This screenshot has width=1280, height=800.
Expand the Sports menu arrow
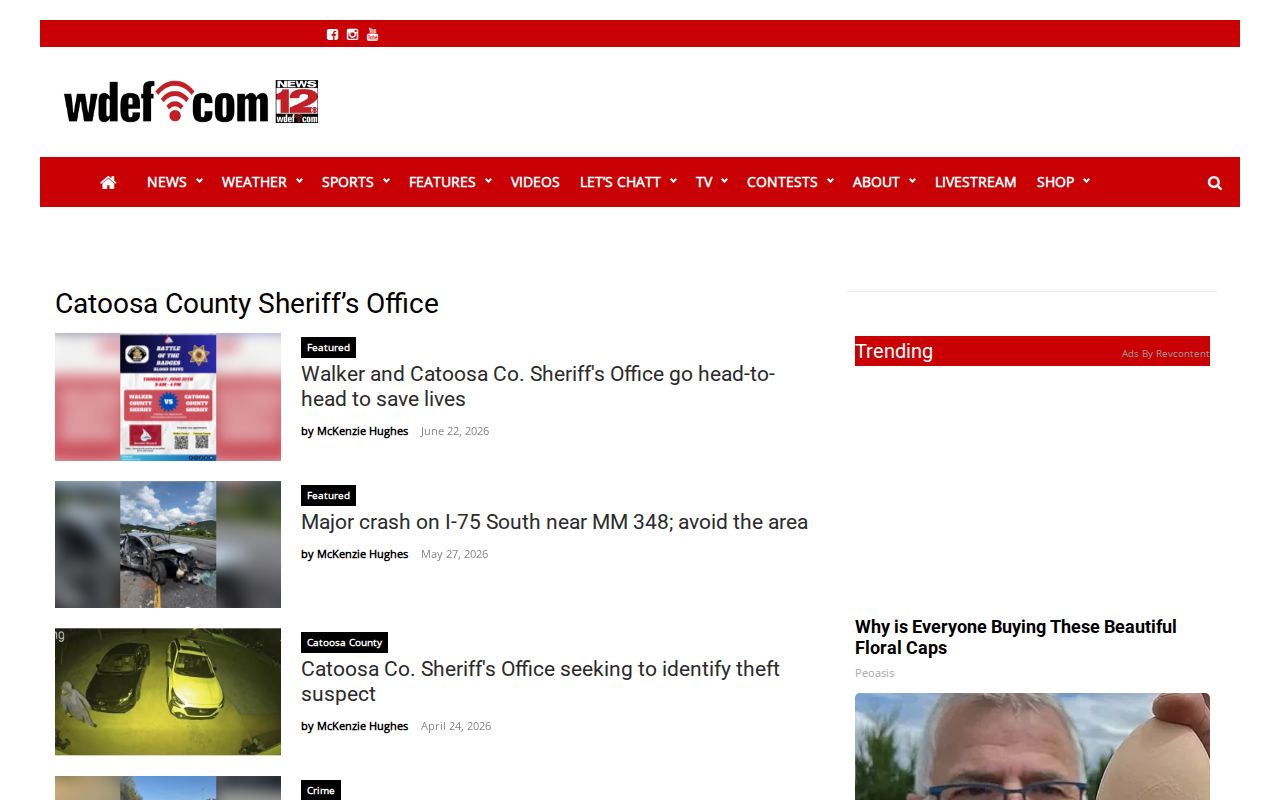pyautogui.click(x=386, y=181)
